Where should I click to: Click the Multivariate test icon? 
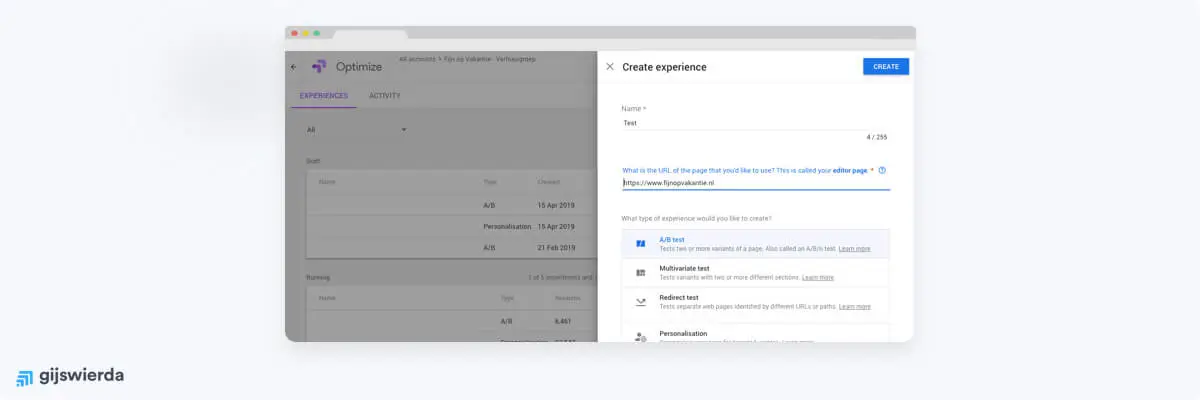tap(640, 272)
